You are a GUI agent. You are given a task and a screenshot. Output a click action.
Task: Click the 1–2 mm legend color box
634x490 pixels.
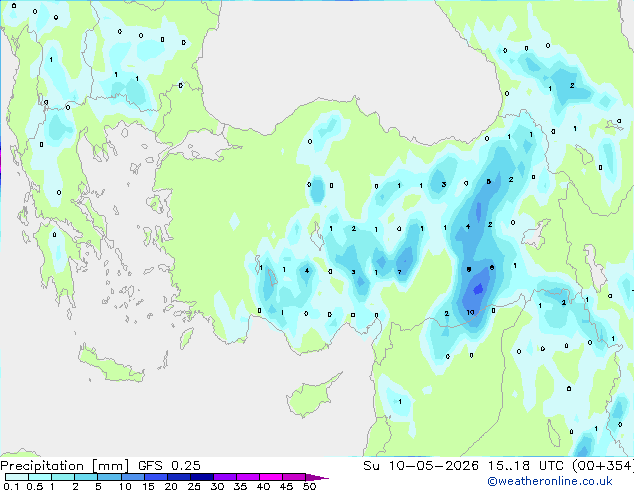pyautogui.click(x=63, y=477)
